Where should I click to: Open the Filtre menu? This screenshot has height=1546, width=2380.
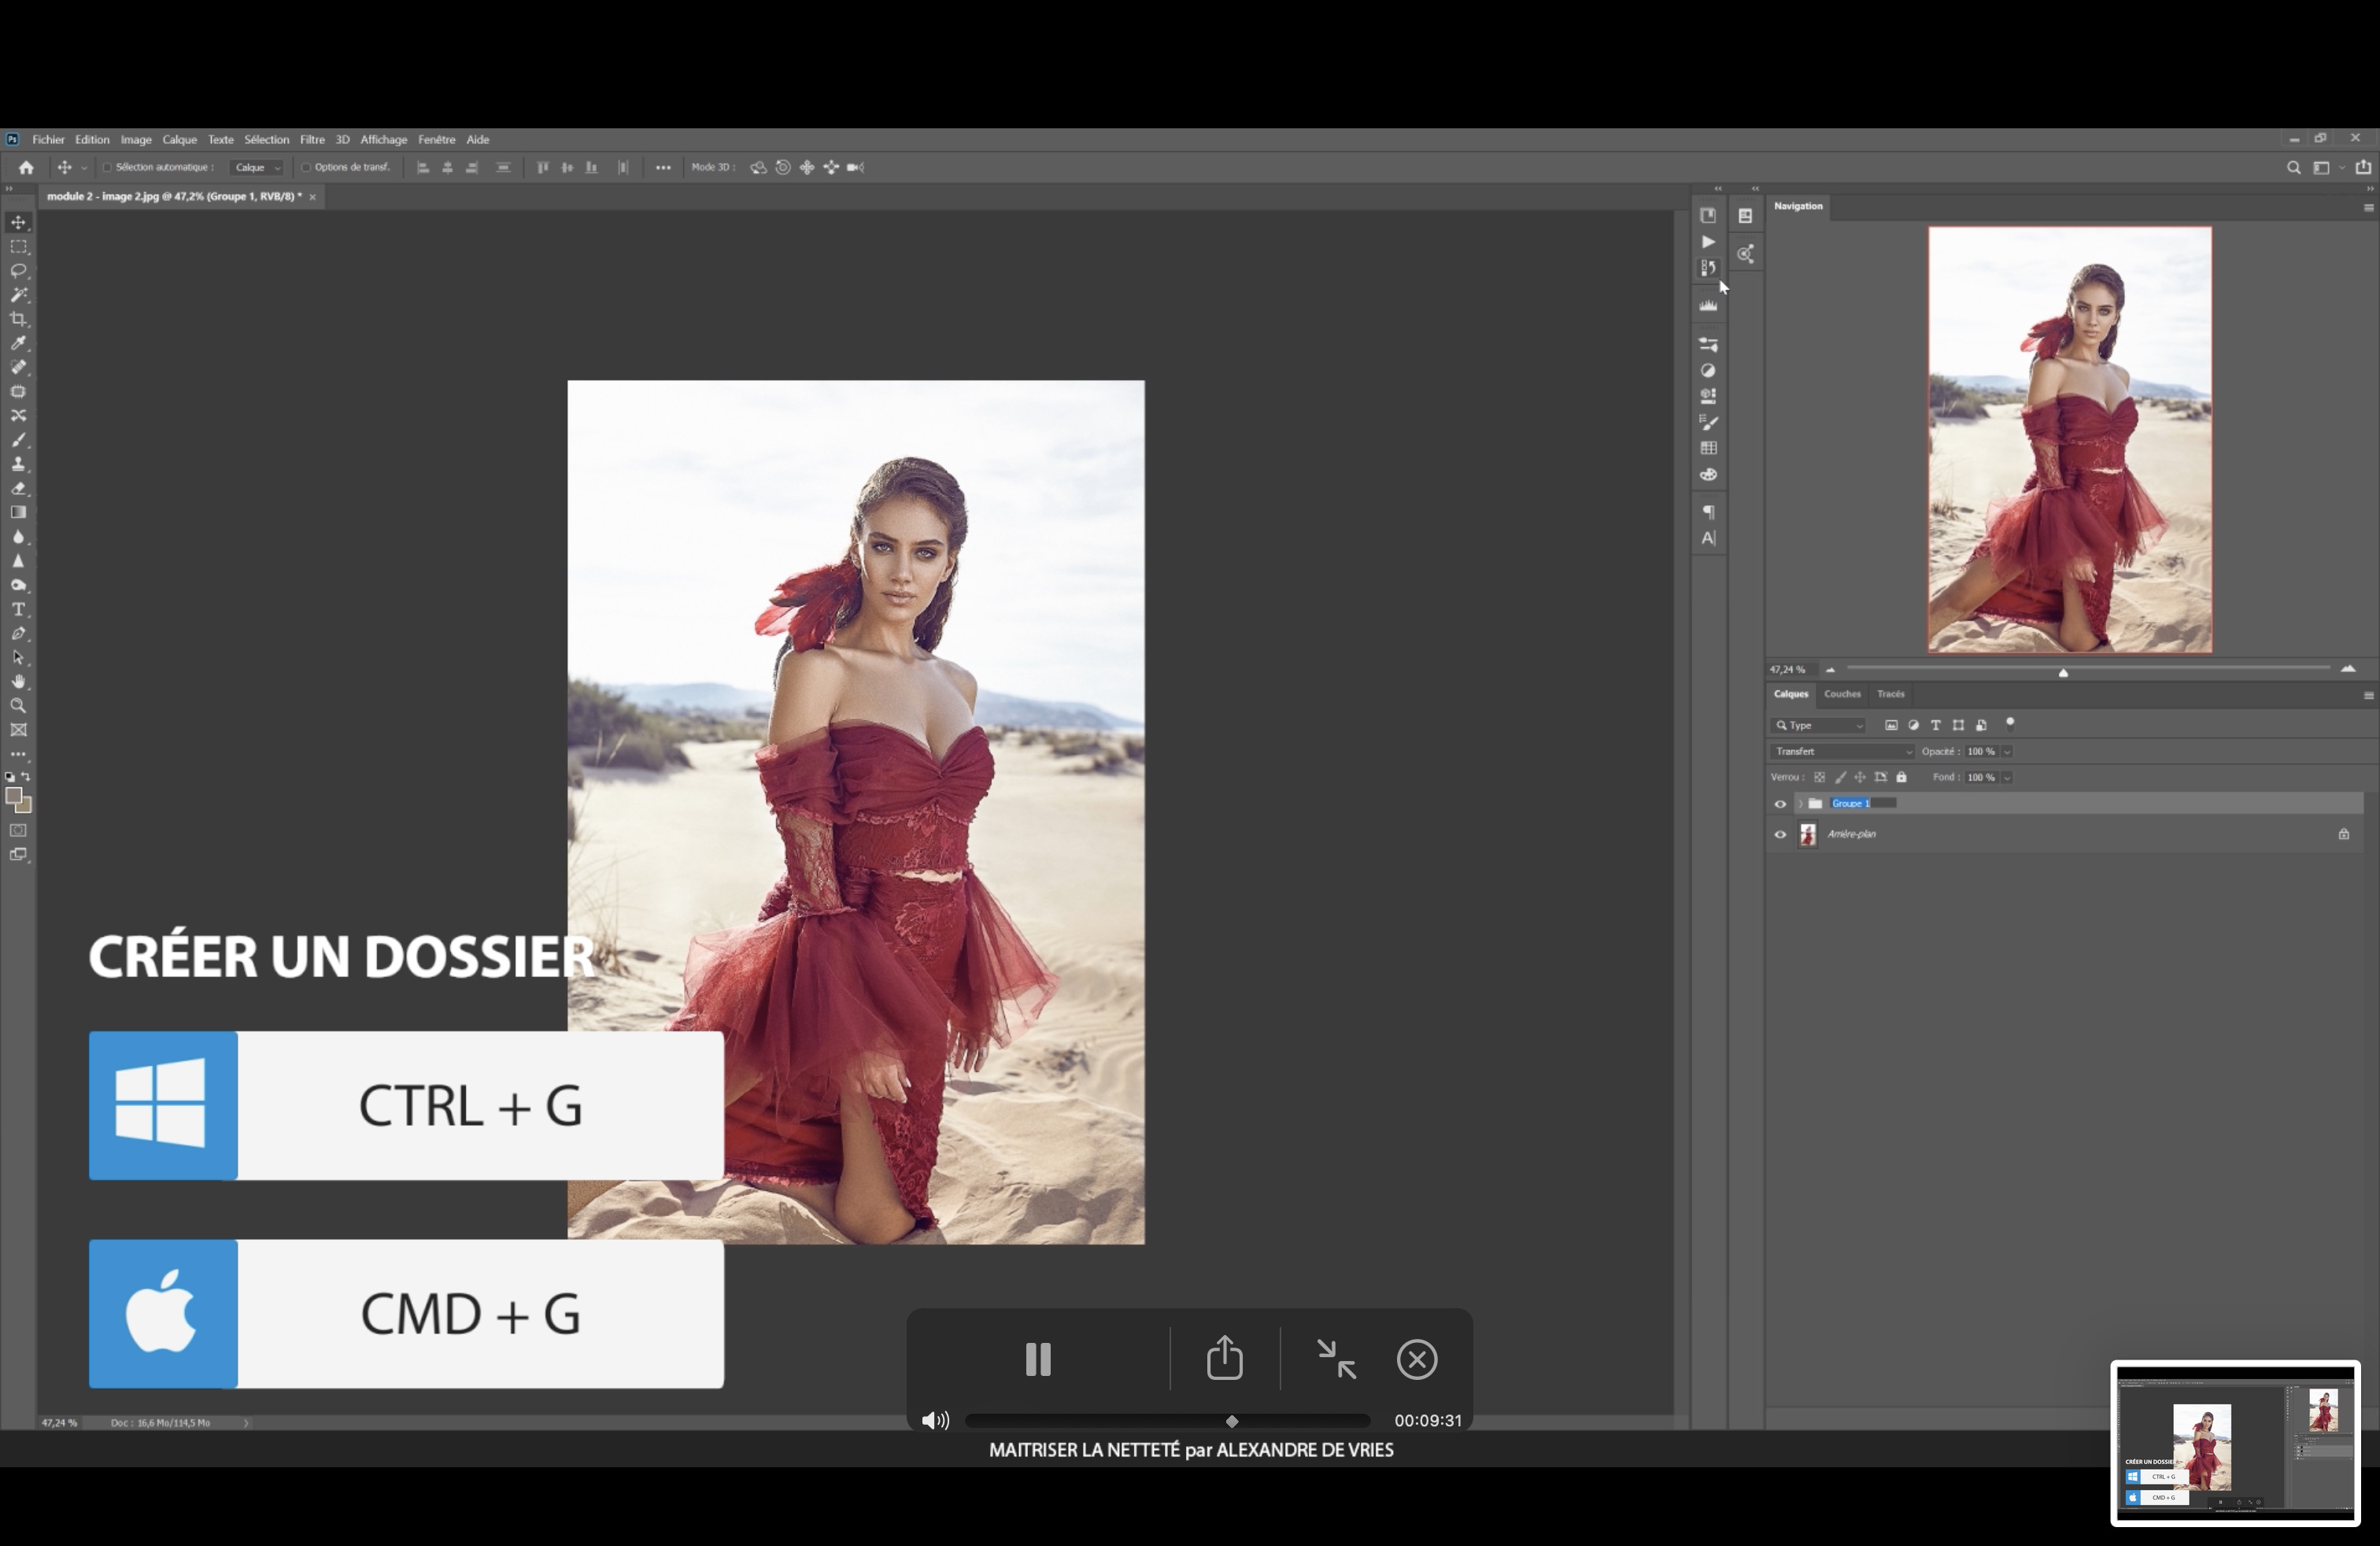(312, 140)
